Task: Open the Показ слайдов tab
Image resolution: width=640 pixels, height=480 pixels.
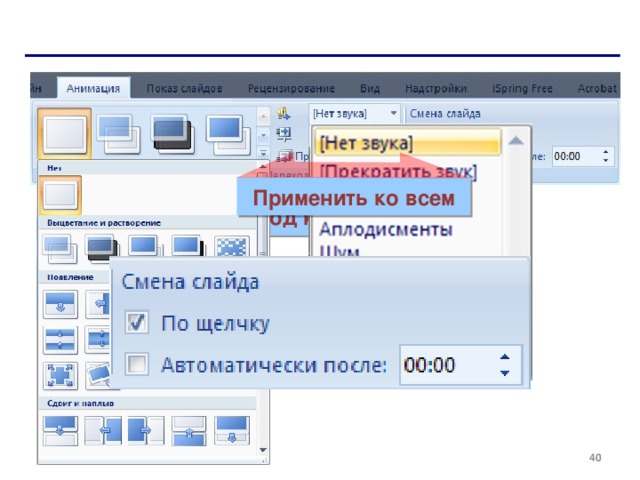Action: pos(184,88)
